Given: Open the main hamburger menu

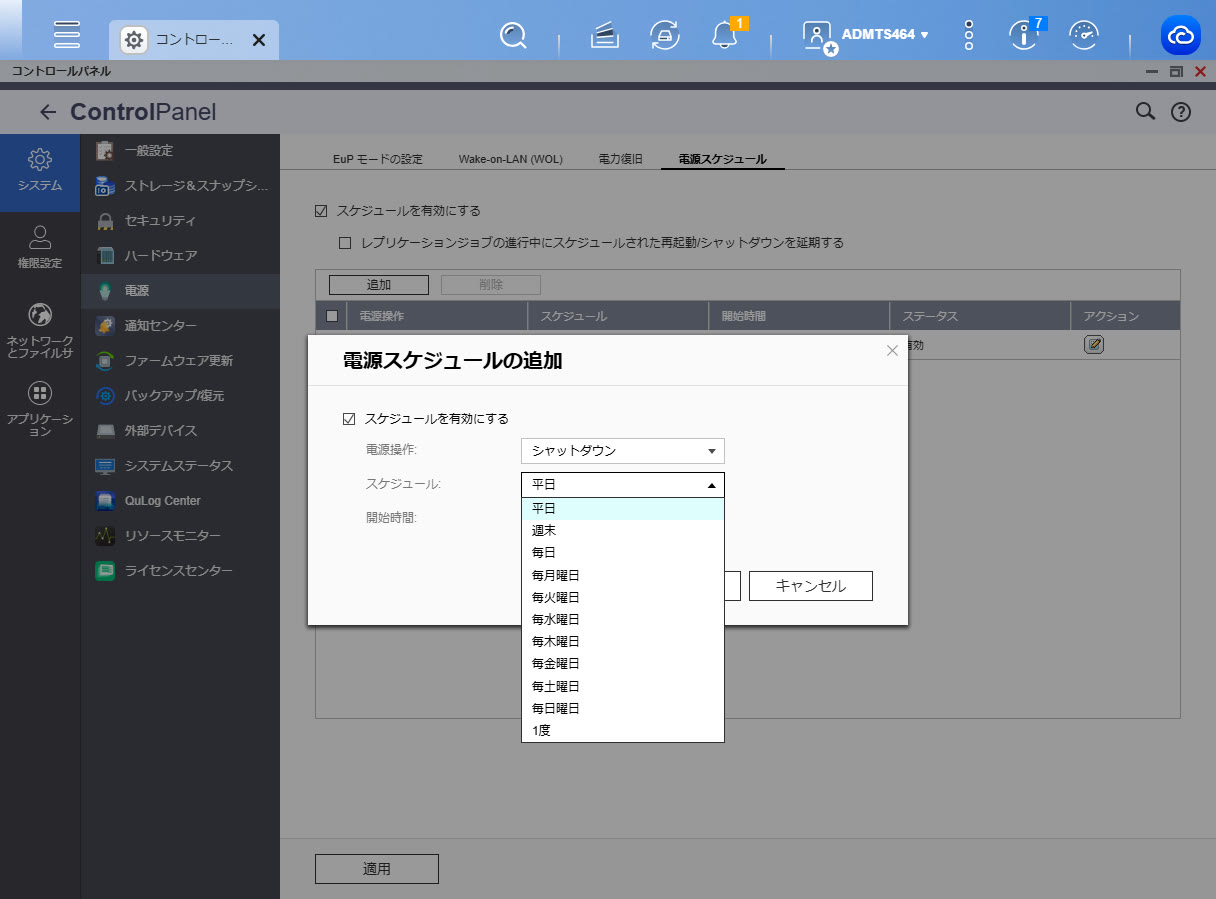Looking at the screenshot, I should tap(67, 34).
